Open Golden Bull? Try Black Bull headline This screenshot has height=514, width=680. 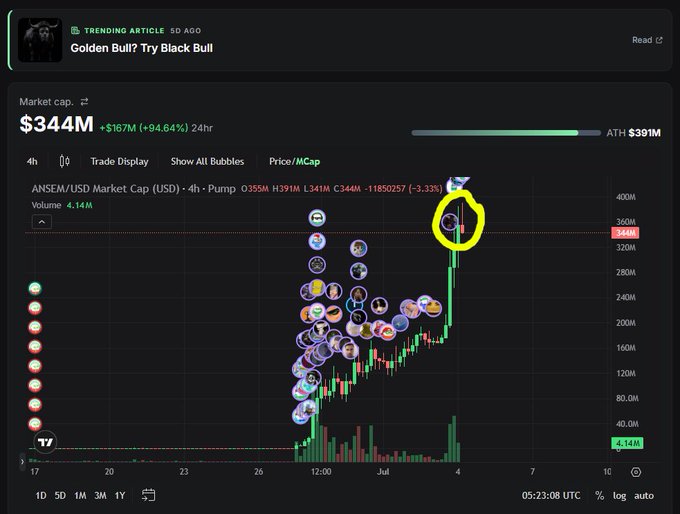pos(141,48)
